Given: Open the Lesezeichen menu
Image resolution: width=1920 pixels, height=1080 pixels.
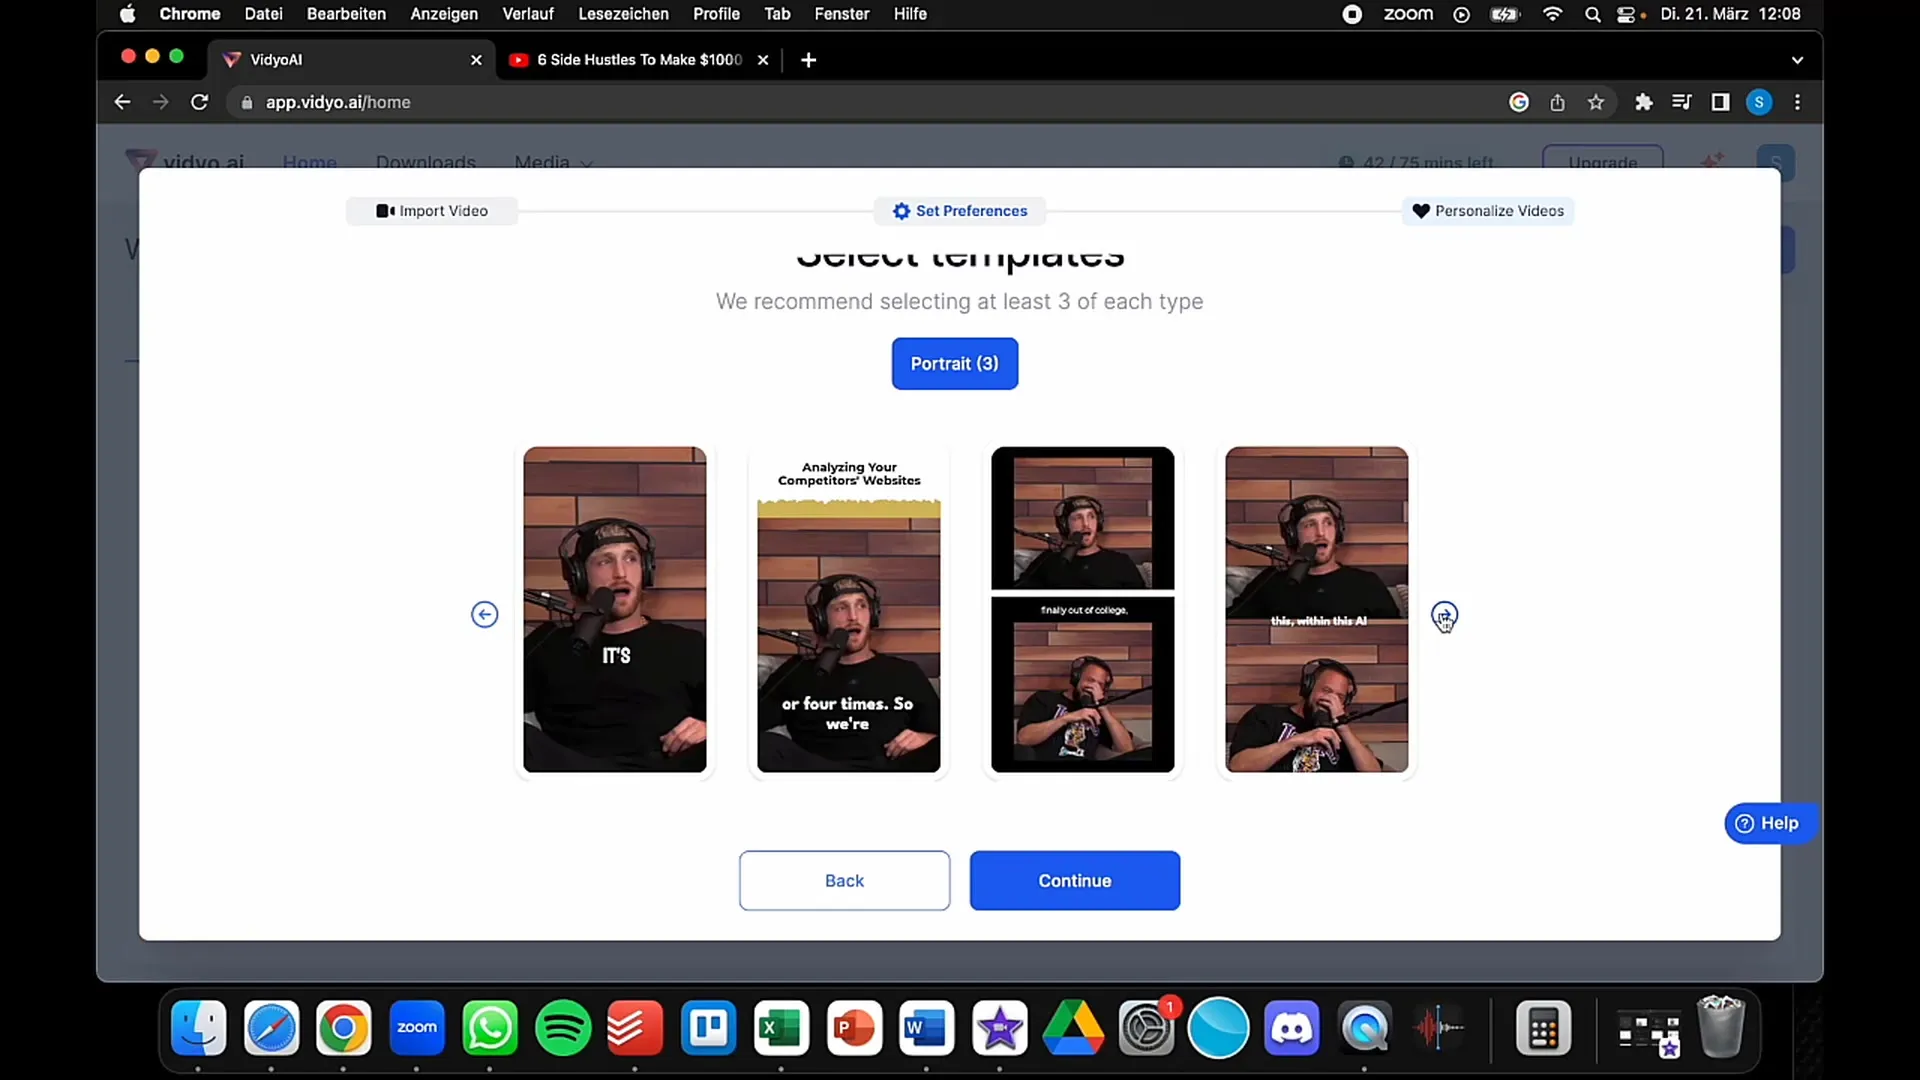Looking at the screenshot, I should coord(623,14).
